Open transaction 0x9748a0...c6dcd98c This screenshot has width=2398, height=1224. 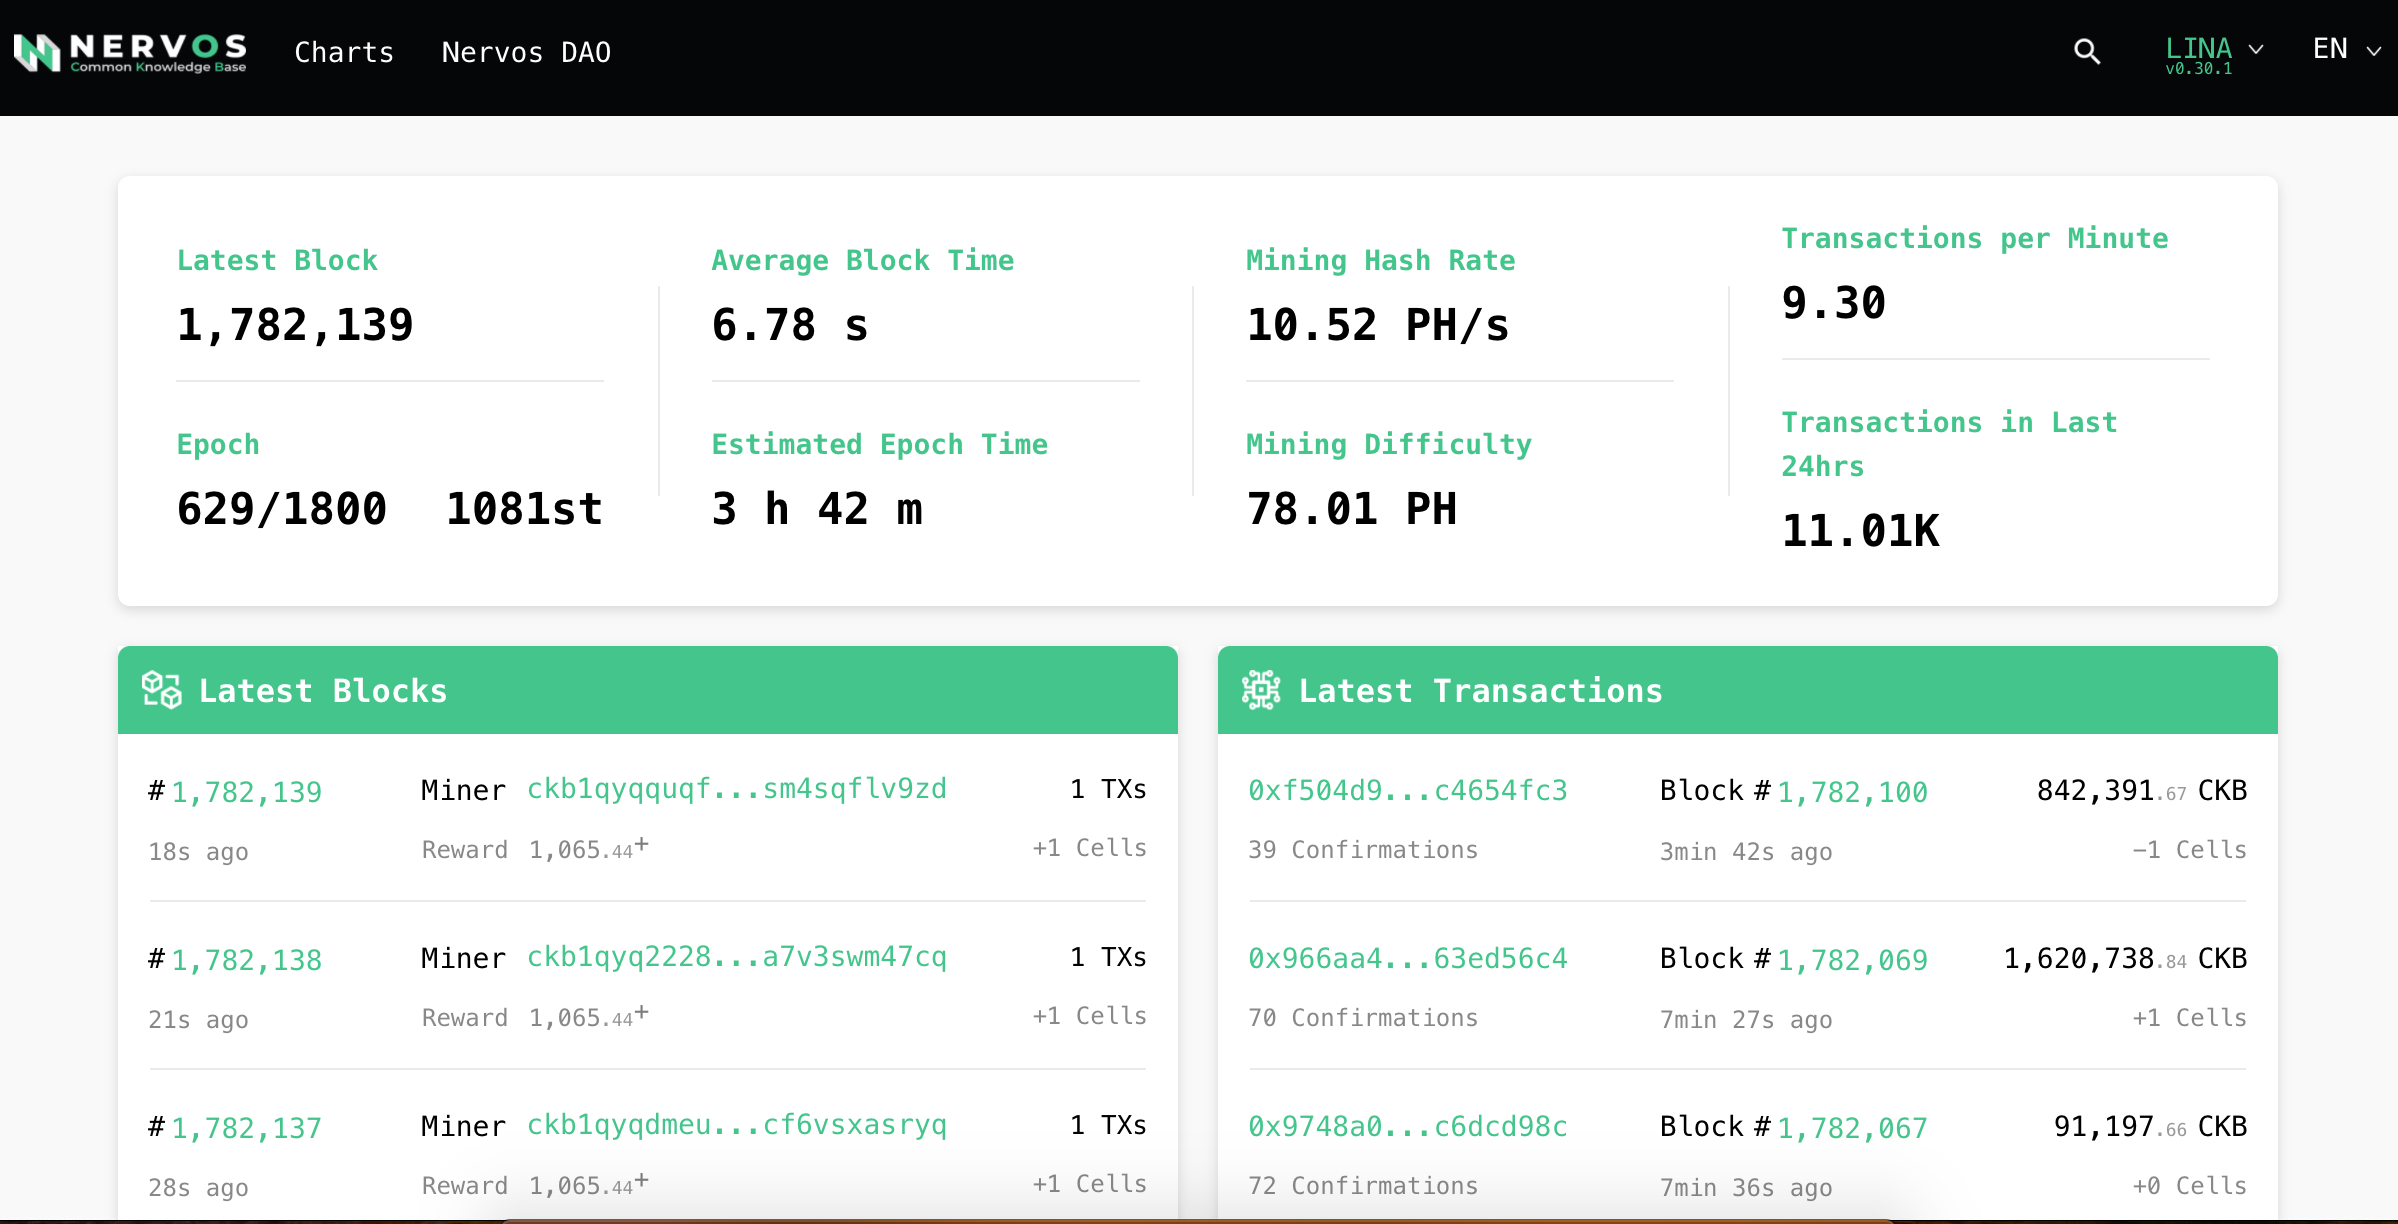(1407, 1127)
